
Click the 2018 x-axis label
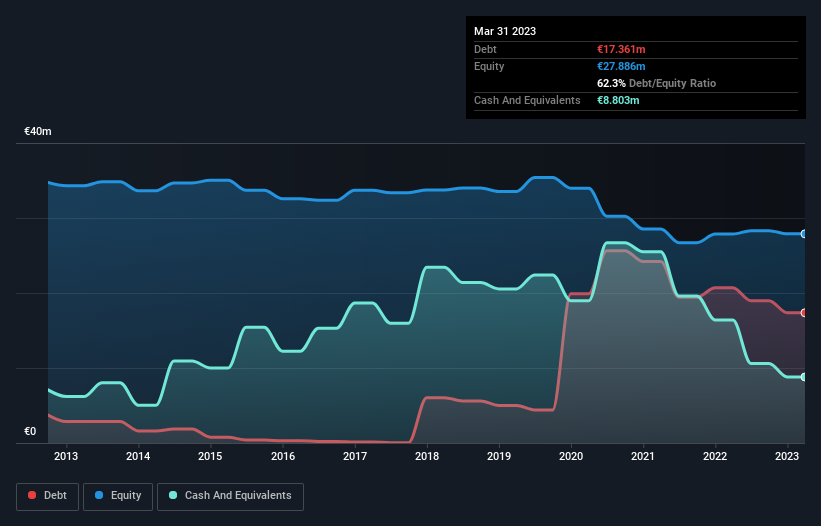pos(427,456)
